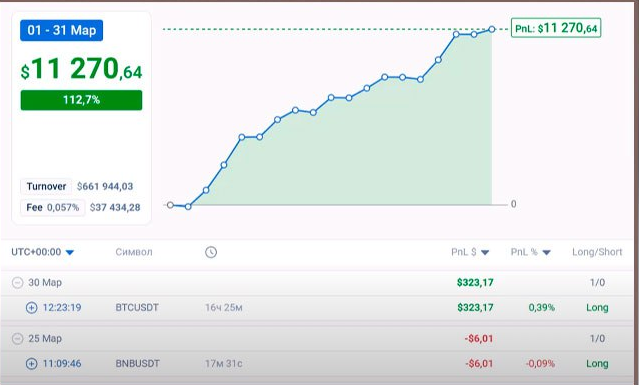Open the 01 - 31 Мар date range selector
The height and width of the screenshot is (385, 639).
point(62,31)
